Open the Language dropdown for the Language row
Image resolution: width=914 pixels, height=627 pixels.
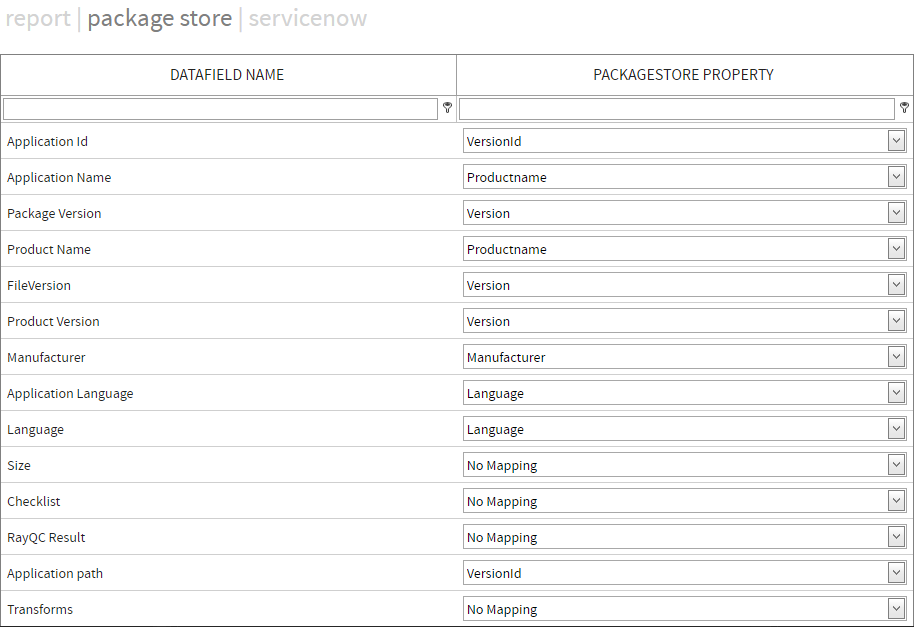896,428
